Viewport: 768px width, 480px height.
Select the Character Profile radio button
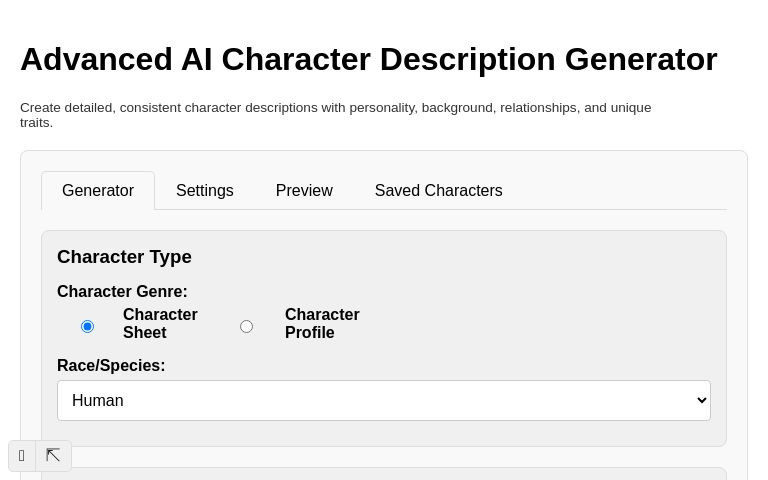(246, 326)
